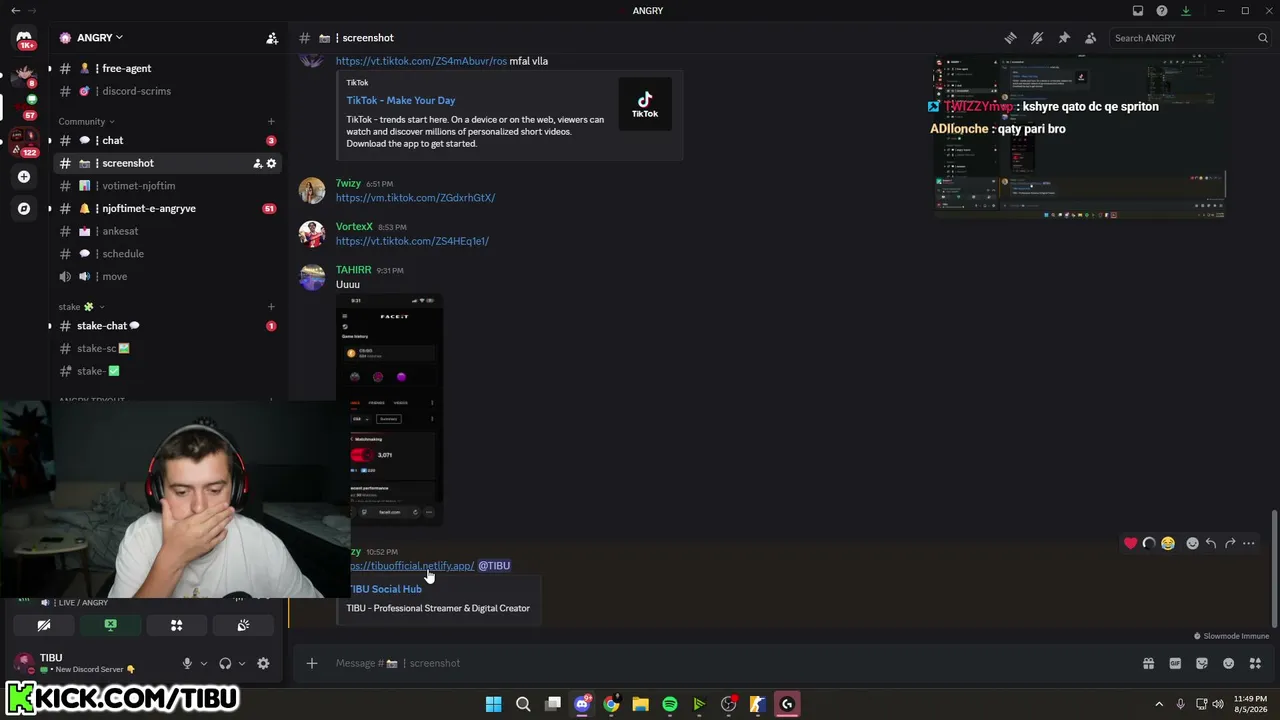
Task: Deafen with the headphones button
Action: point(225,663)
